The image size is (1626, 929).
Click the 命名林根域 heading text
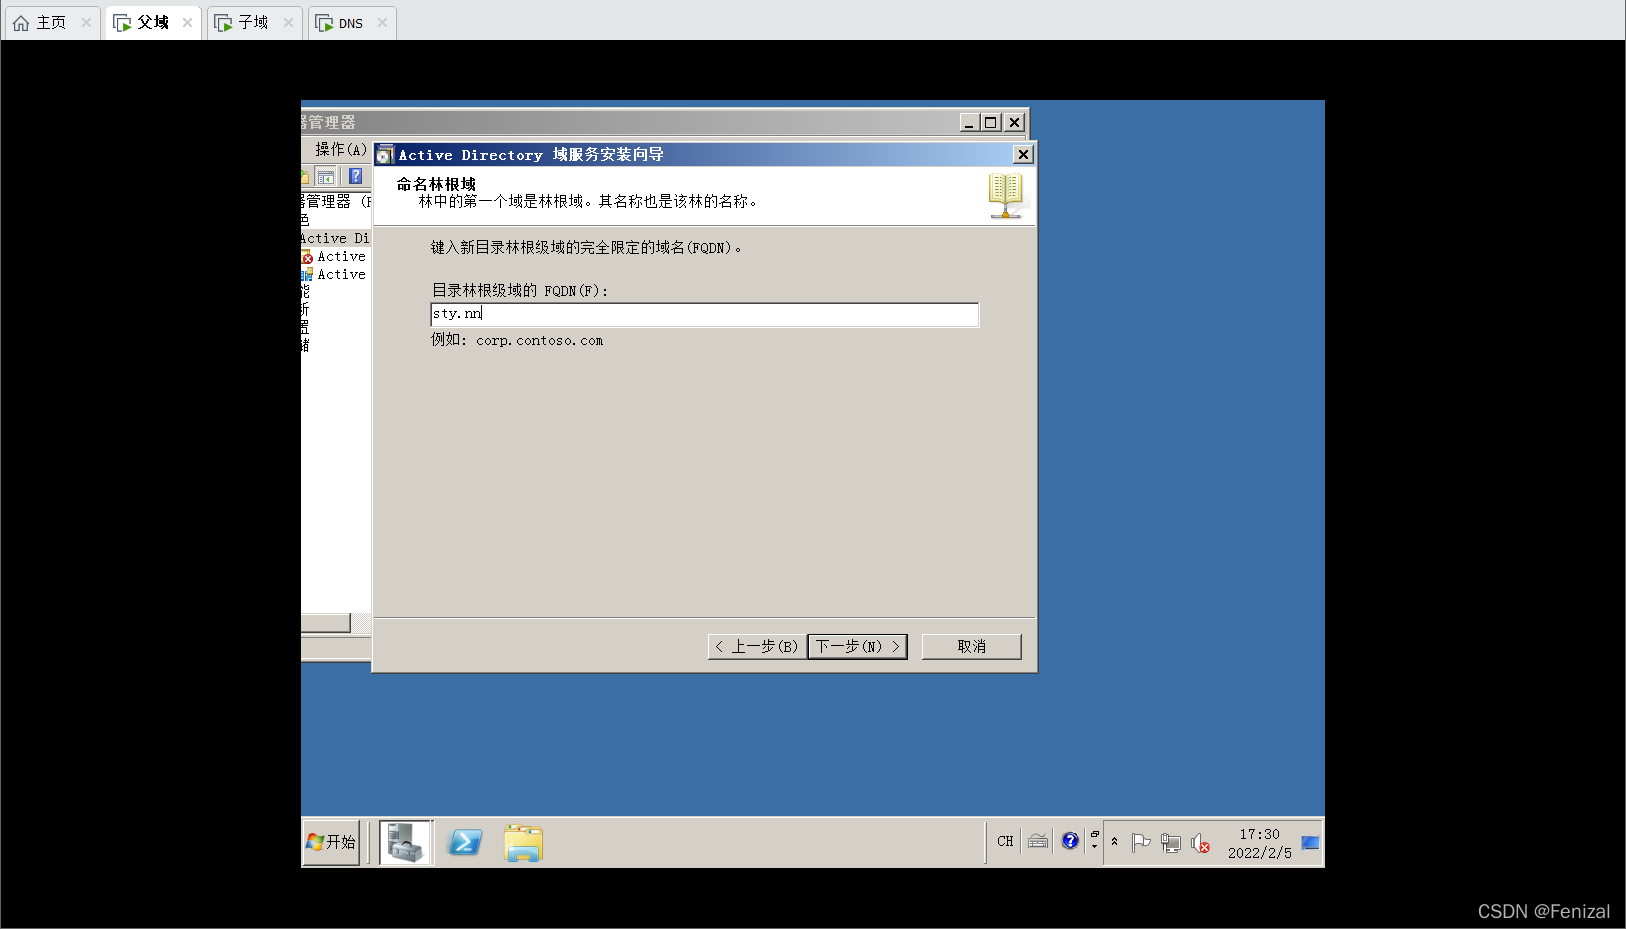point(437,184)
